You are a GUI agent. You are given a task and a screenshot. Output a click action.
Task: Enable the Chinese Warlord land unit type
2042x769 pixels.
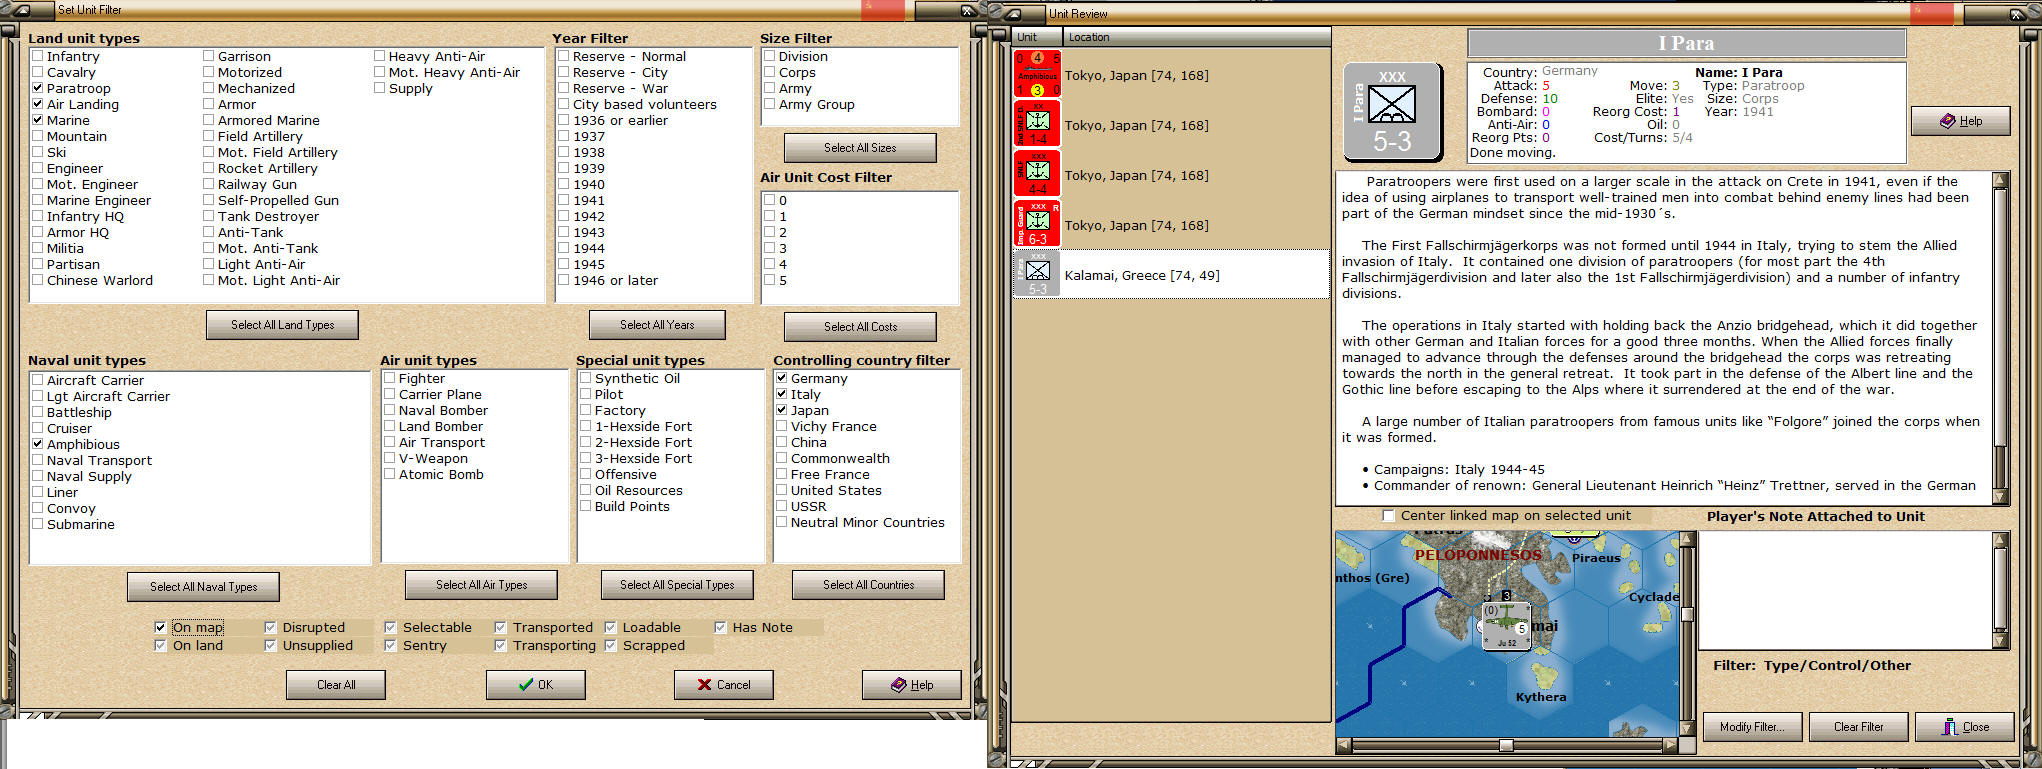pyautogui.click(x=37, y=280)
